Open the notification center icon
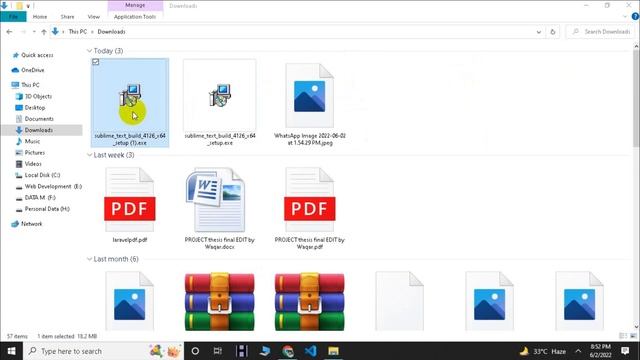The image size is (640, 360). pyautogui.click(x=625, y=351)
